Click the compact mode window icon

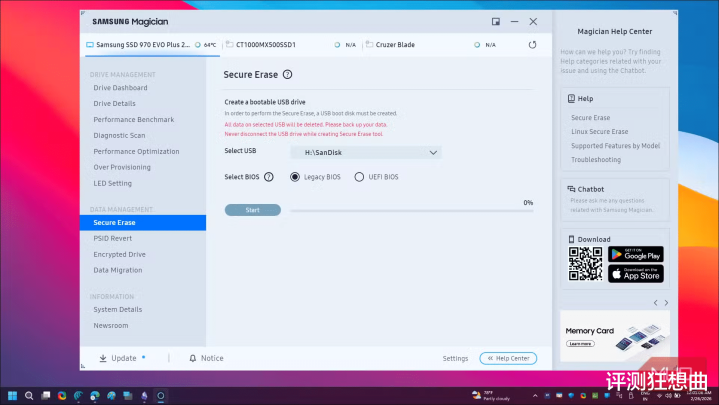[496, 22]
